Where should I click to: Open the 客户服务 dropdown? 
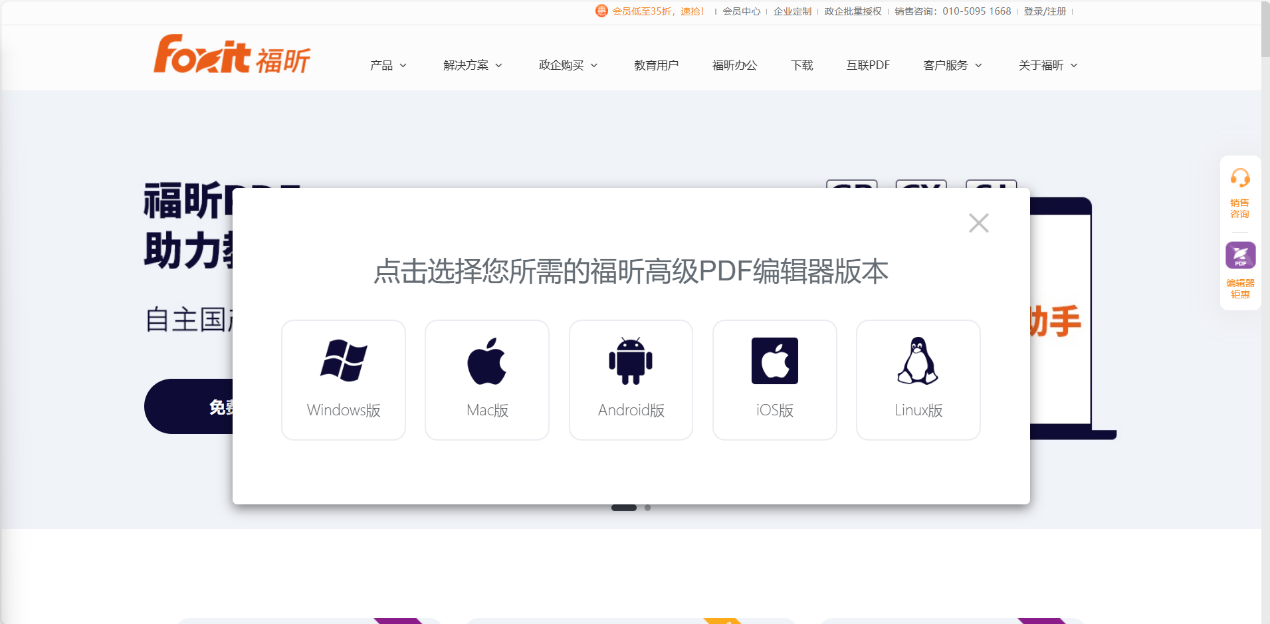click(947, 64)
